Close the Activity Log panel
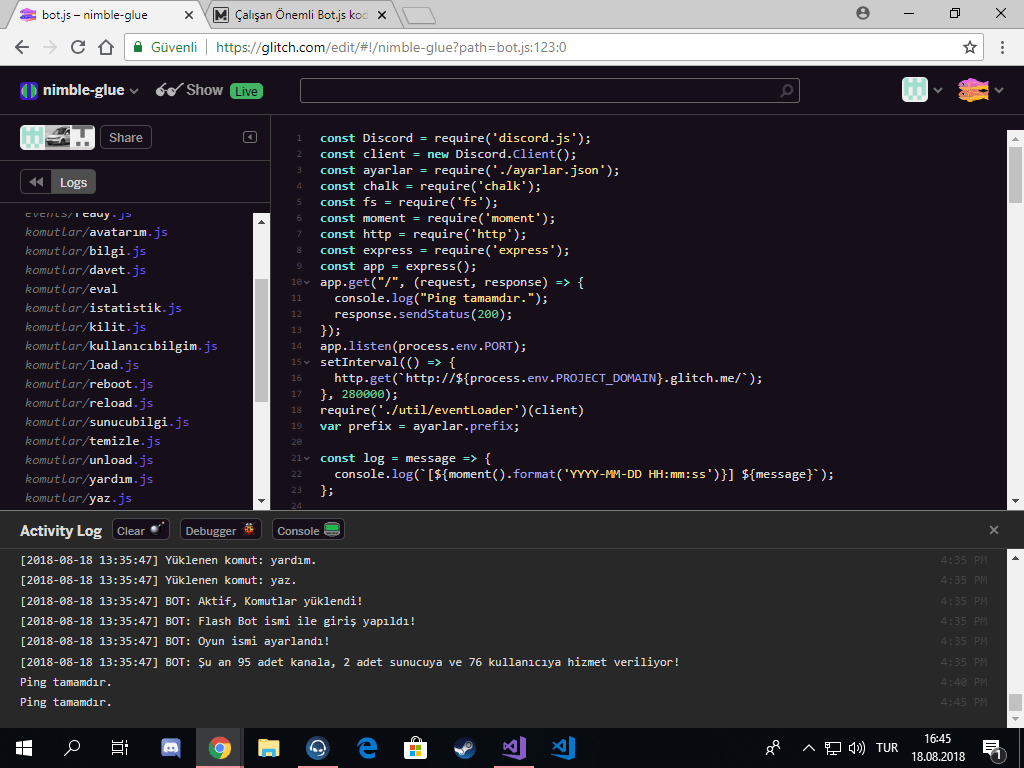Screen dimensions: 1024x768 click(x=994, y=530)
